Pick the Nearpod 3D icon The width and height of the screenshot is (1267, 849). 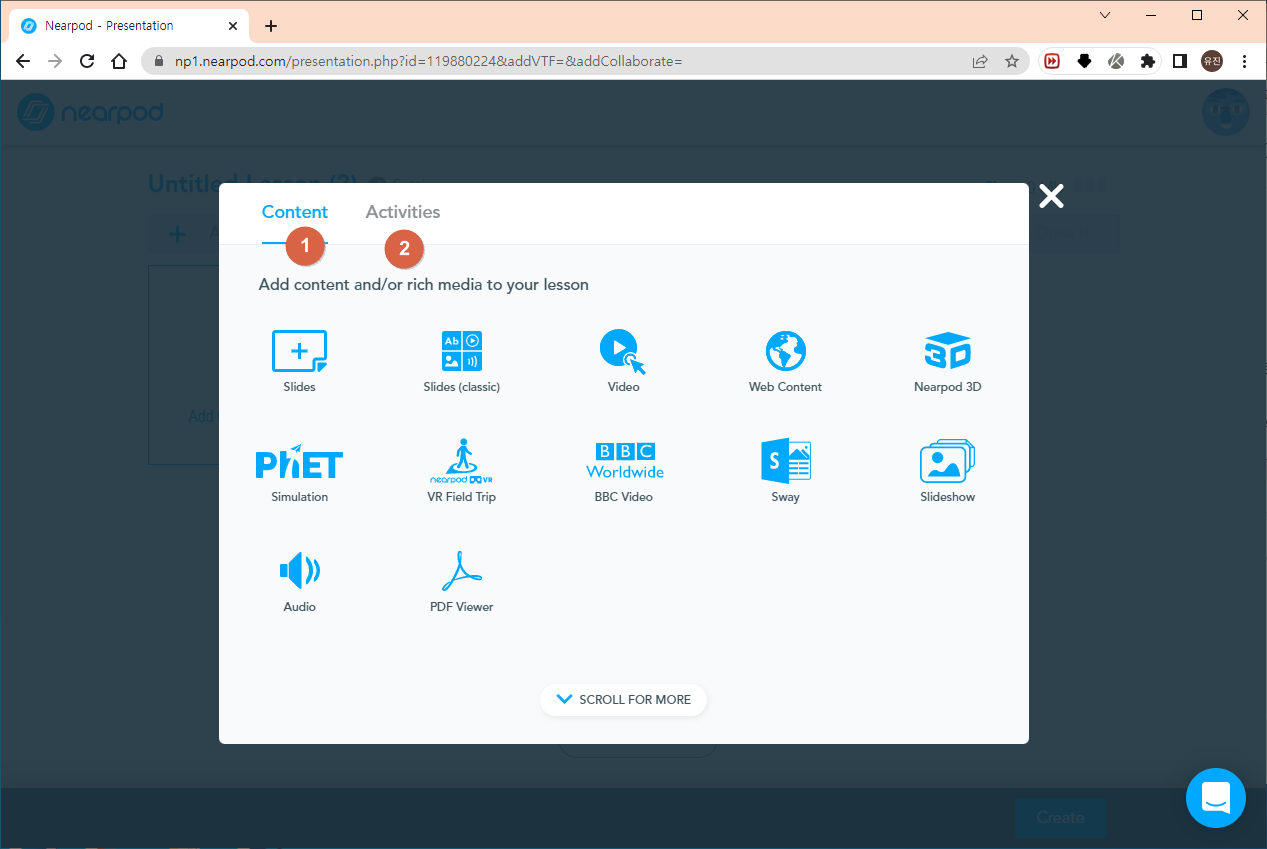coord(947,361)
